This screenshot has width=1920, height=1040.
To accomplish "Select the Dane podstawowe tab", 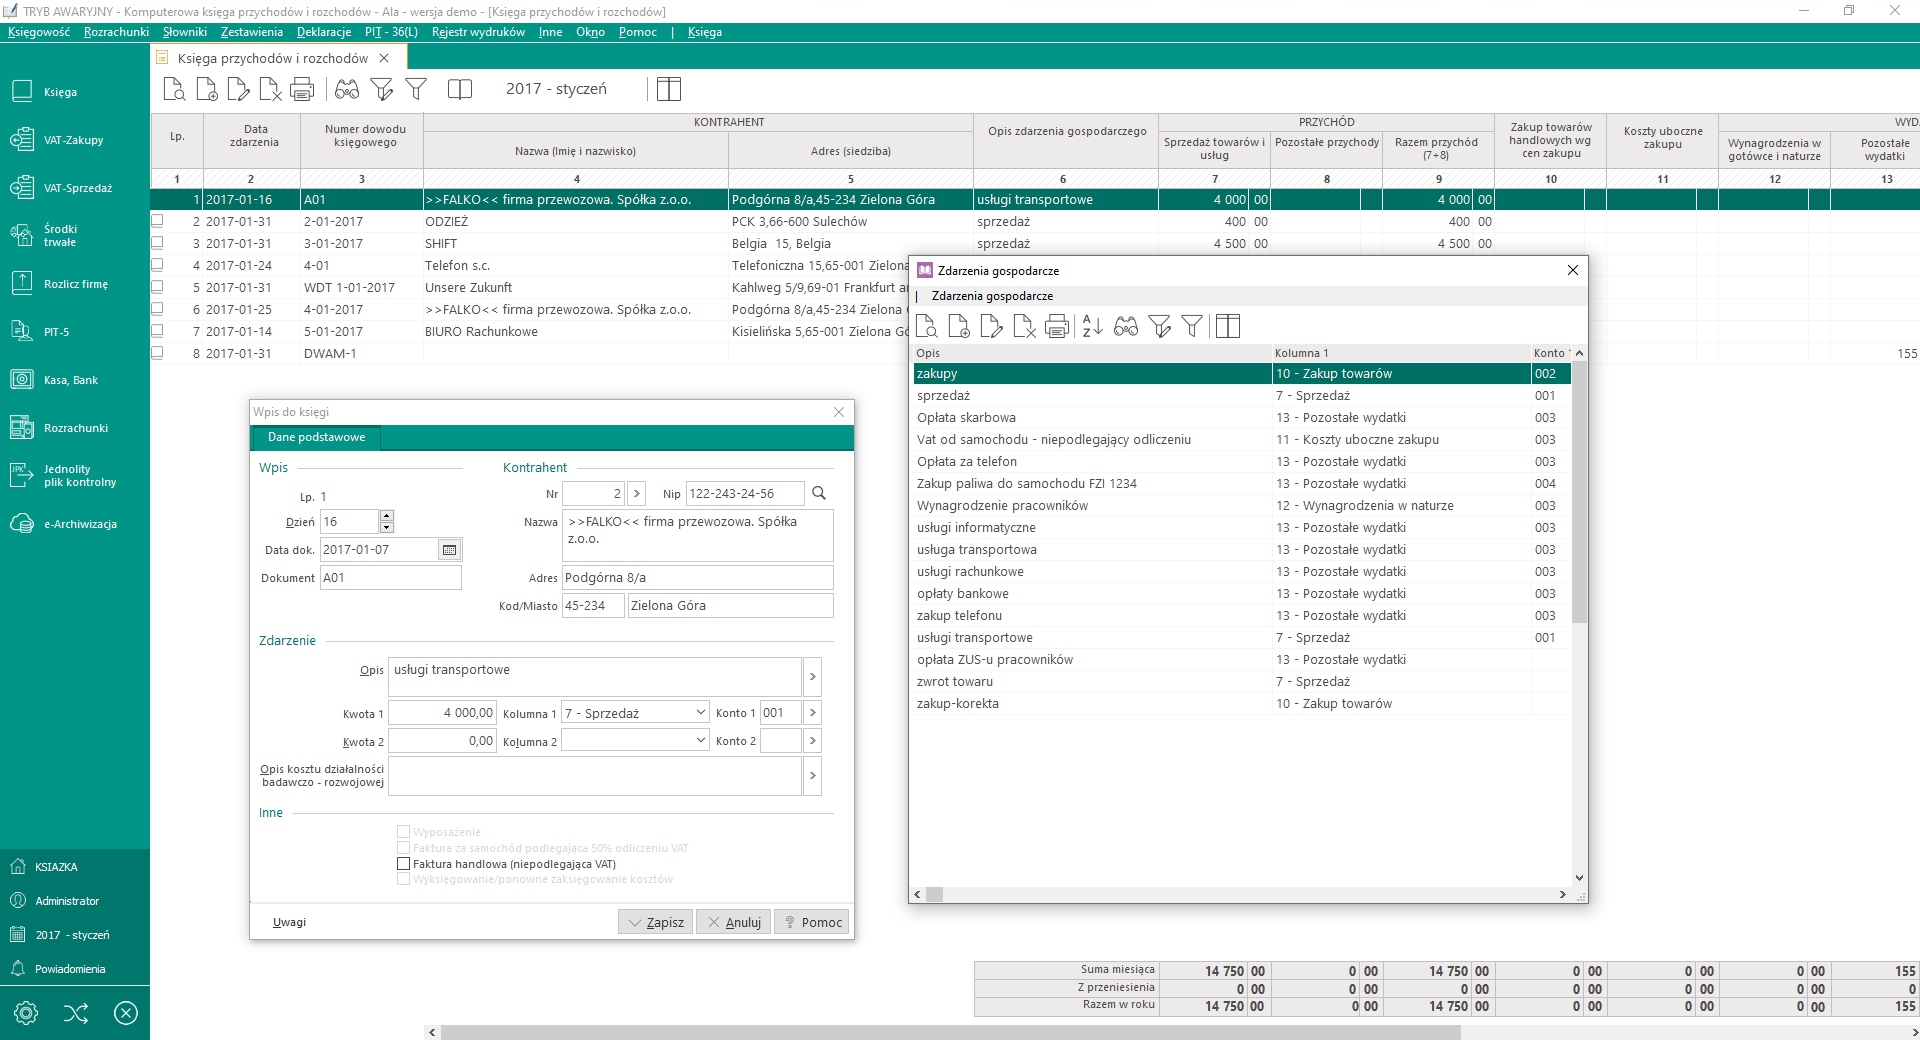I will (x=316, y=437).
